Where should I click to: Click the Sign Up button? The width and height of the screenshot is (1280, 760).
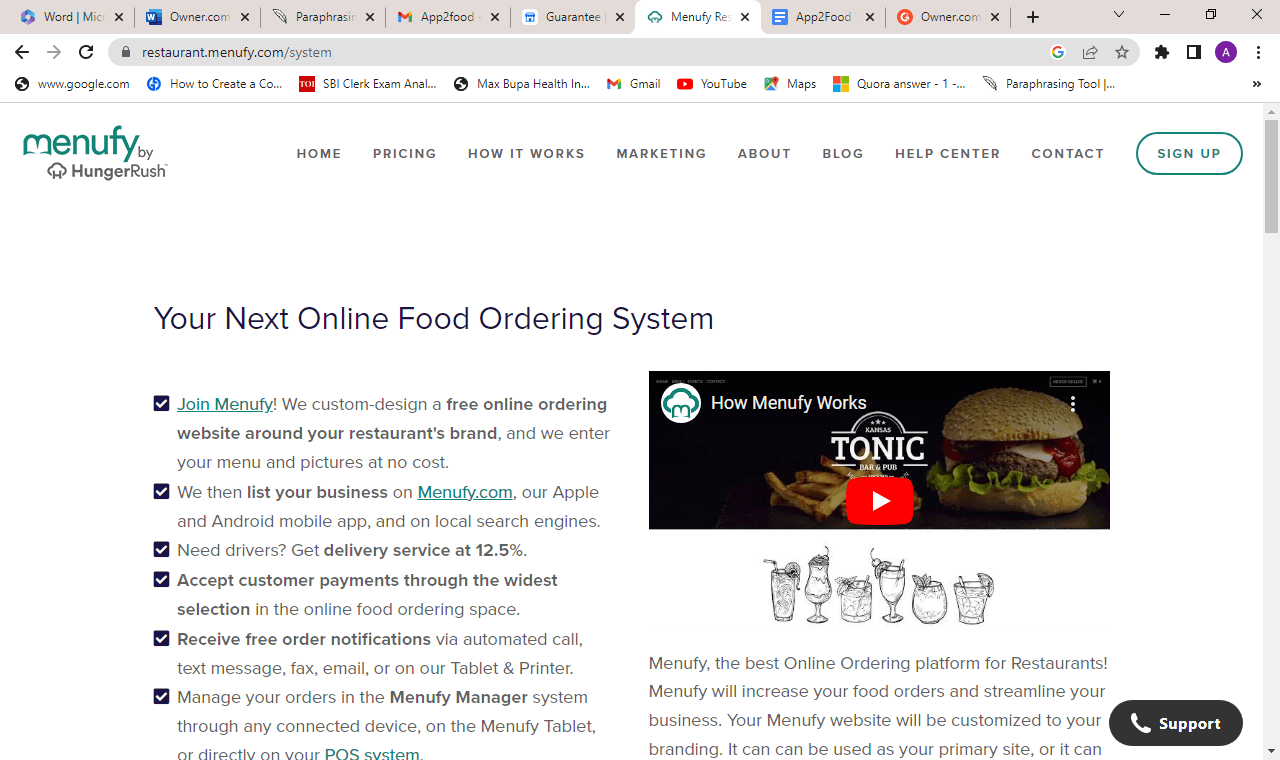1189,153
